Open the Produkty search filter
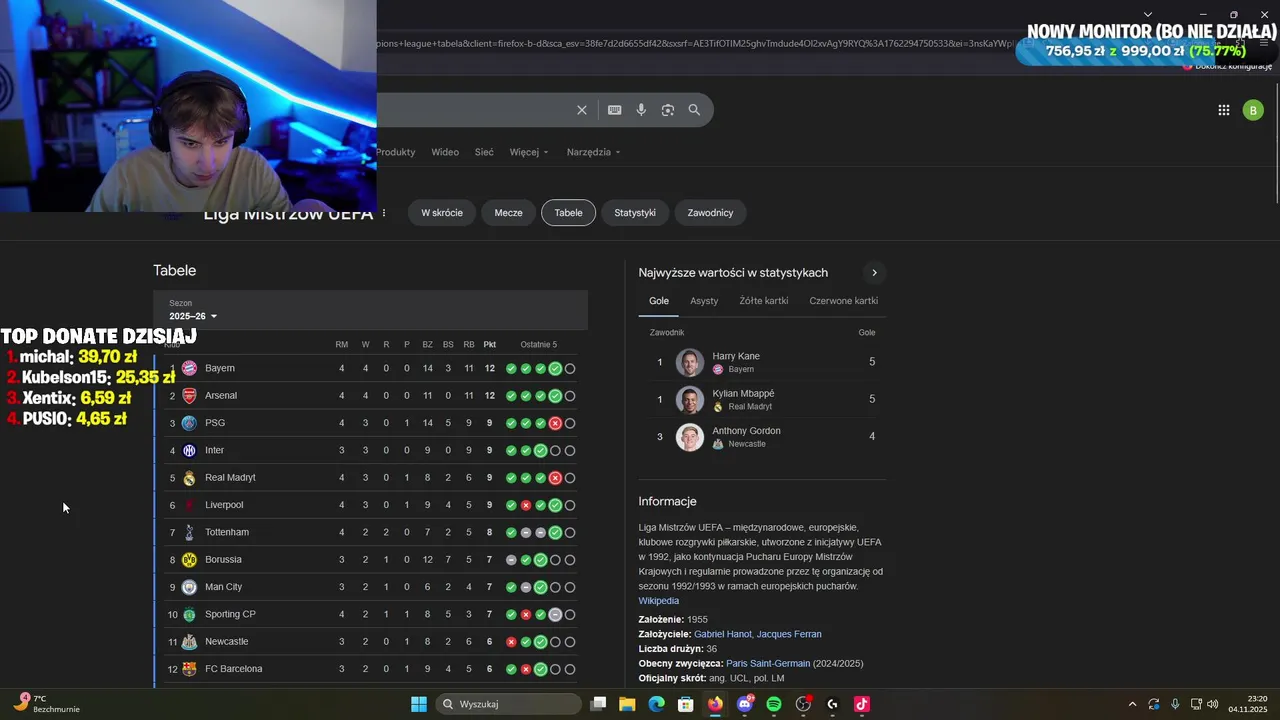Image resolution: width=1280 pixels, height=720 pixels. click(x=396, y=152)
